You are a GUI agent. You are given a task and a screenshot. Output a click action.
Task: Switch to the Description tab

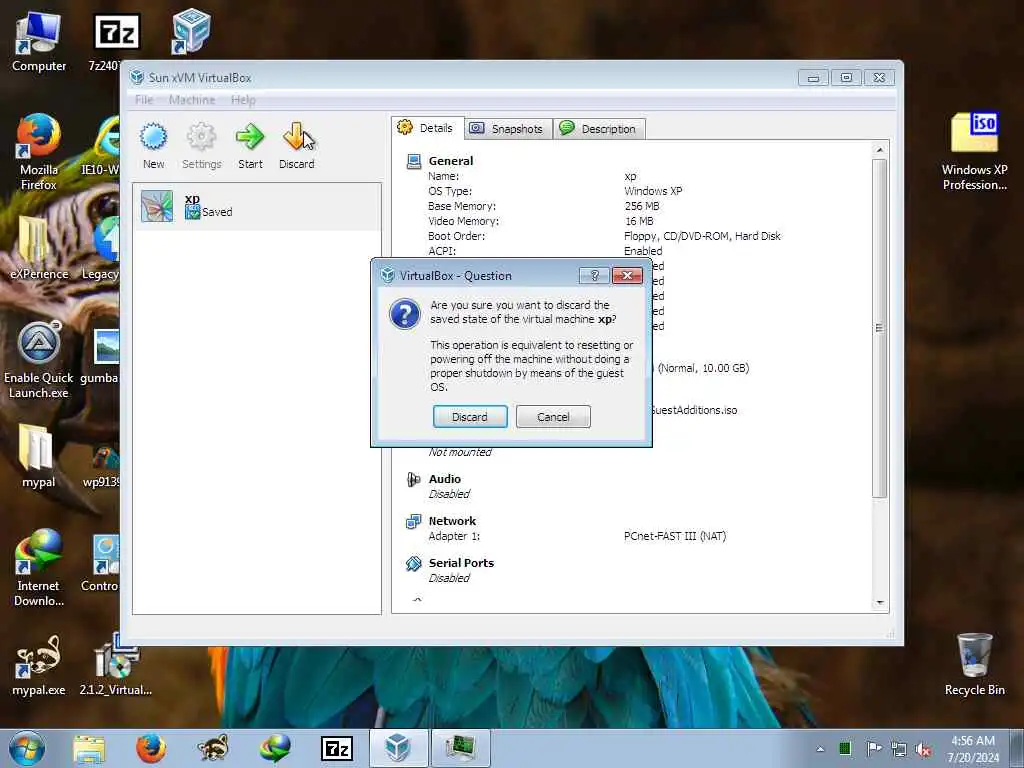[600, 129]
